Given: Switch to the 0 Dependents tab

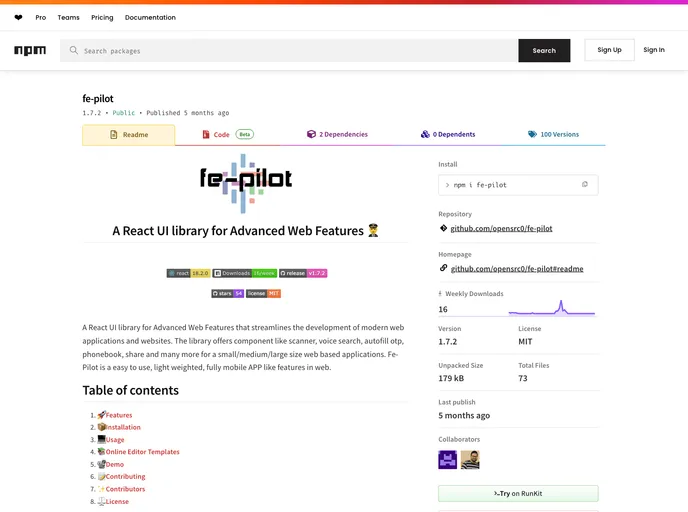Looking at the screenshot, I should [448, 134].
